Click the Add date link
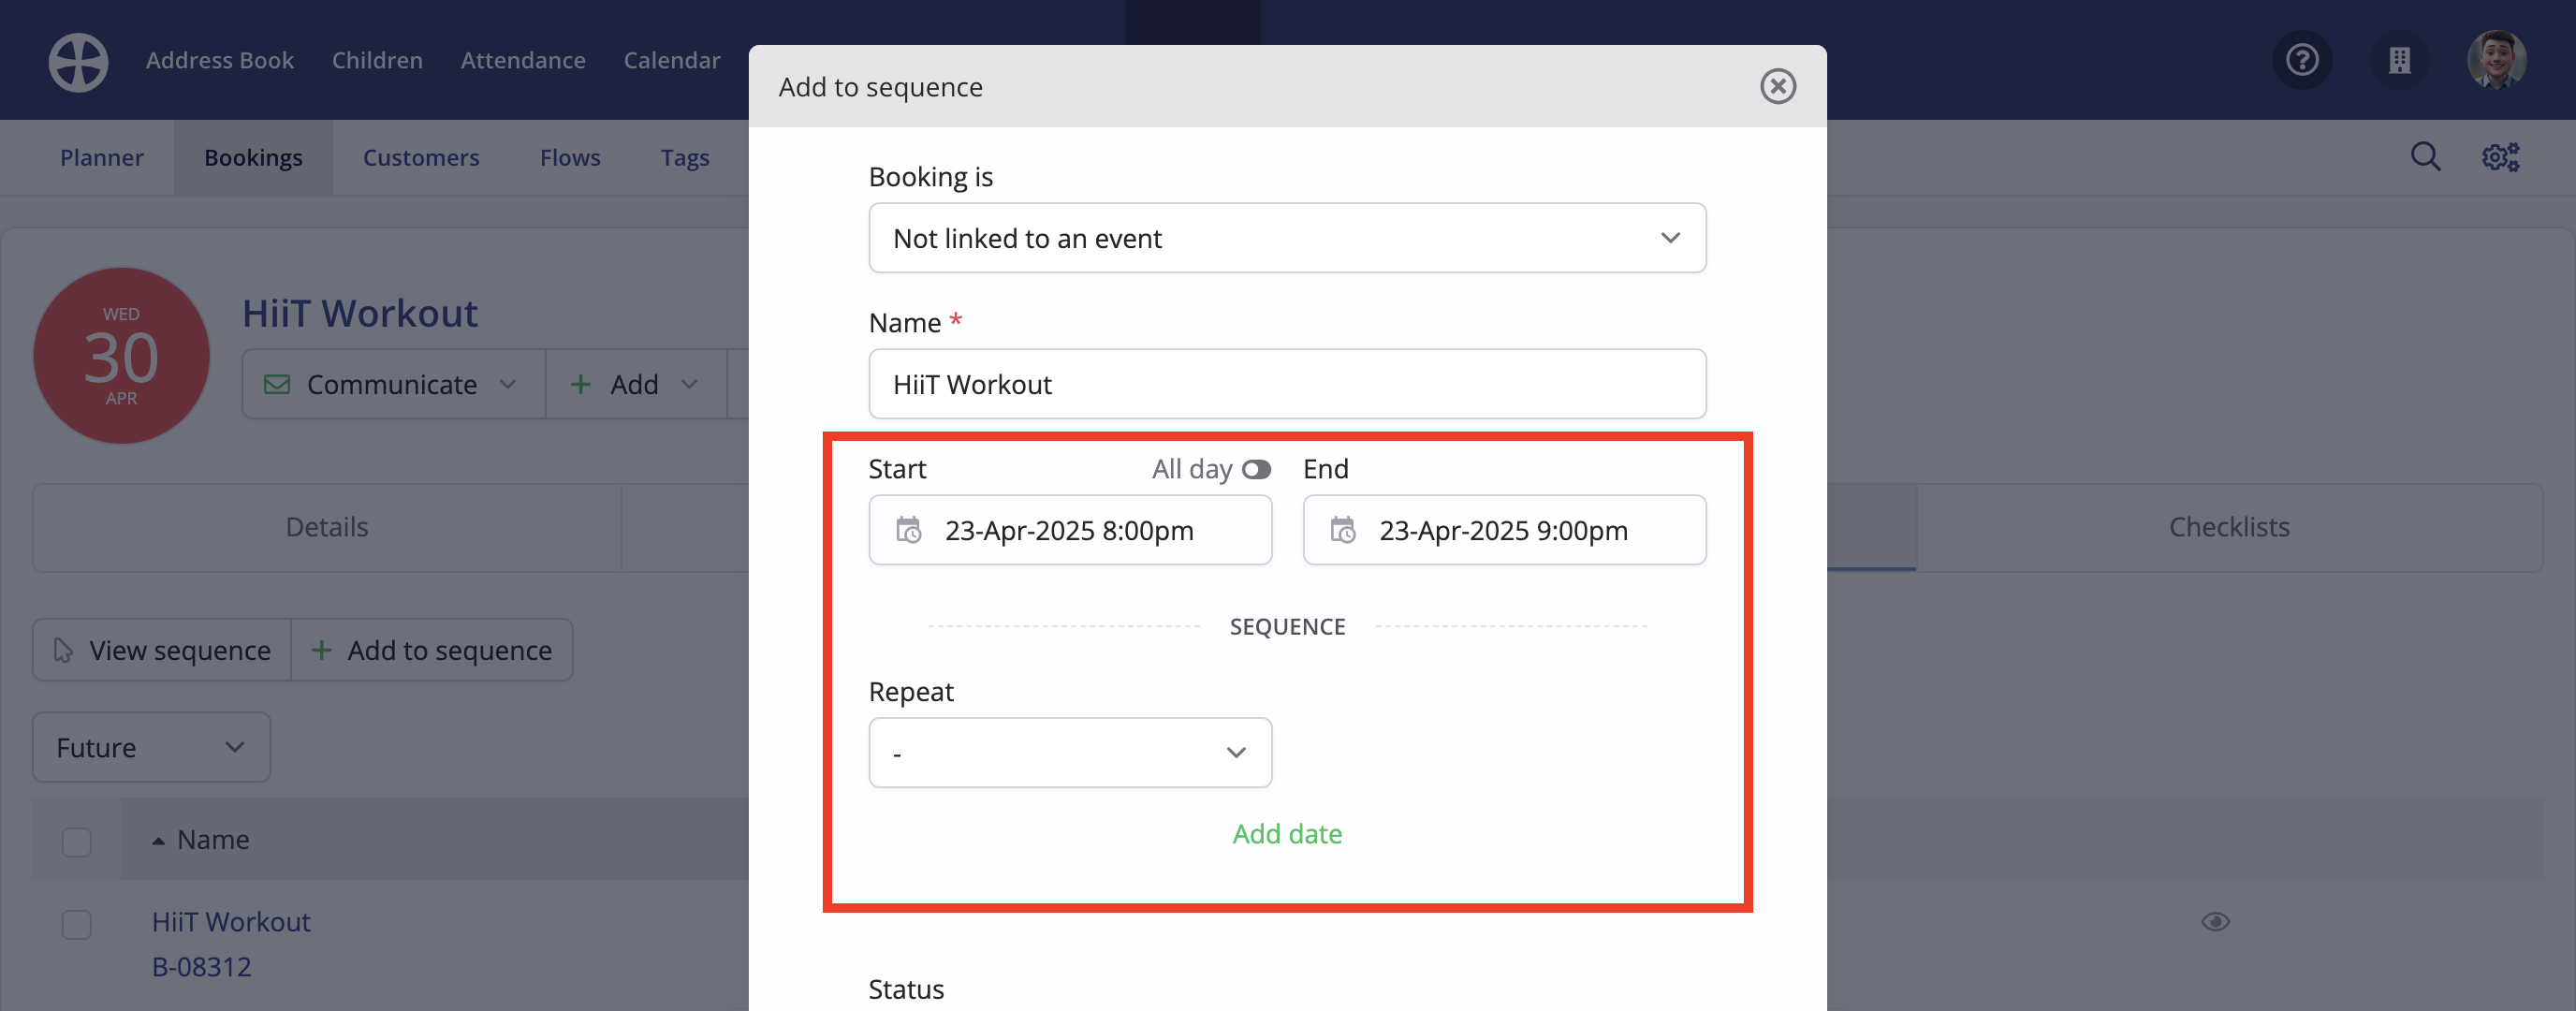 pyautogui.click(x=1287, y=833)
